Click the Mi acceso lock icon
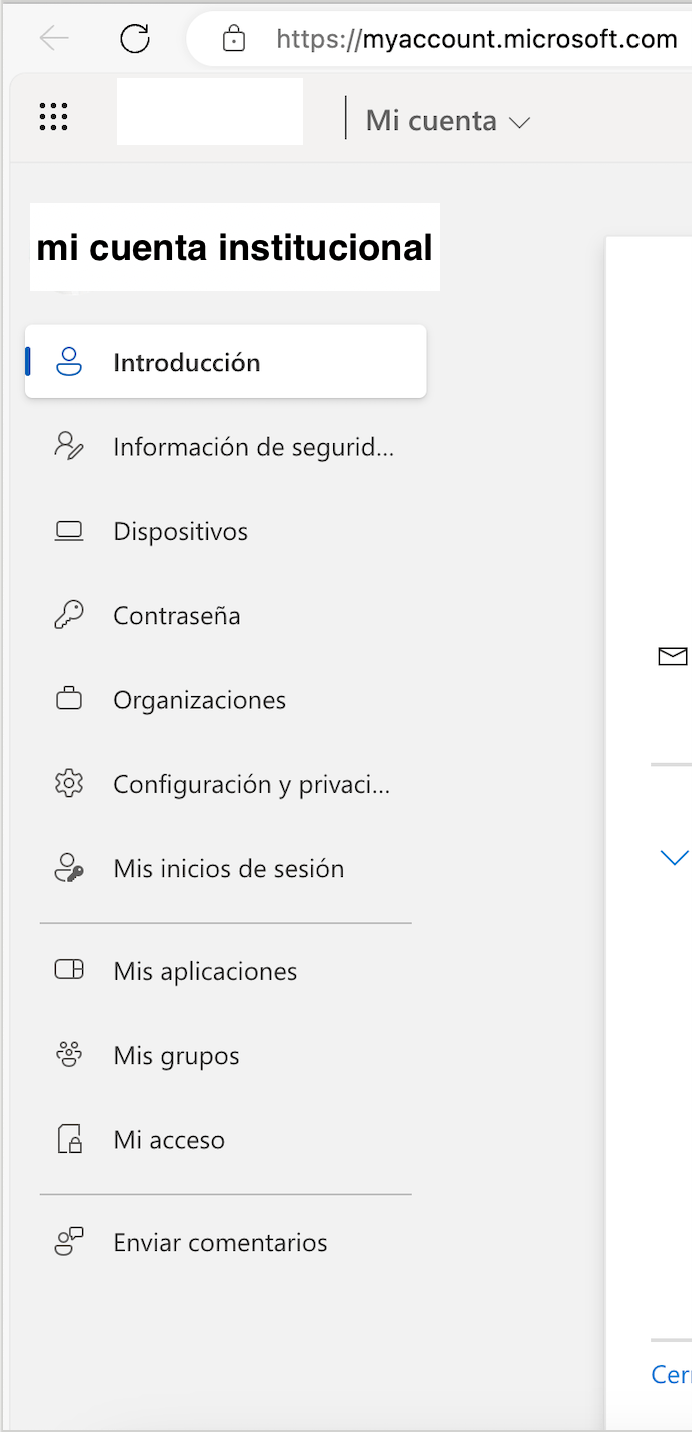The height and width of the screenshot is (1432, 692). click(68, 1139)
